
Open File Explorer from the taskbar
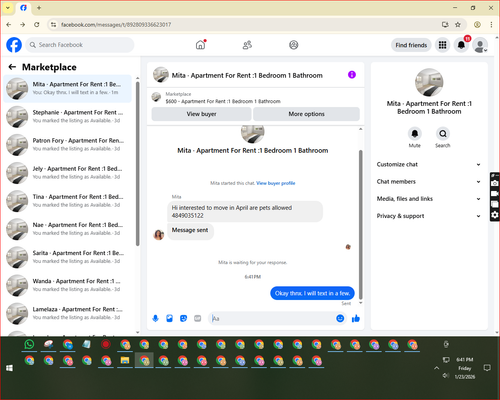[x=125, y=360]
